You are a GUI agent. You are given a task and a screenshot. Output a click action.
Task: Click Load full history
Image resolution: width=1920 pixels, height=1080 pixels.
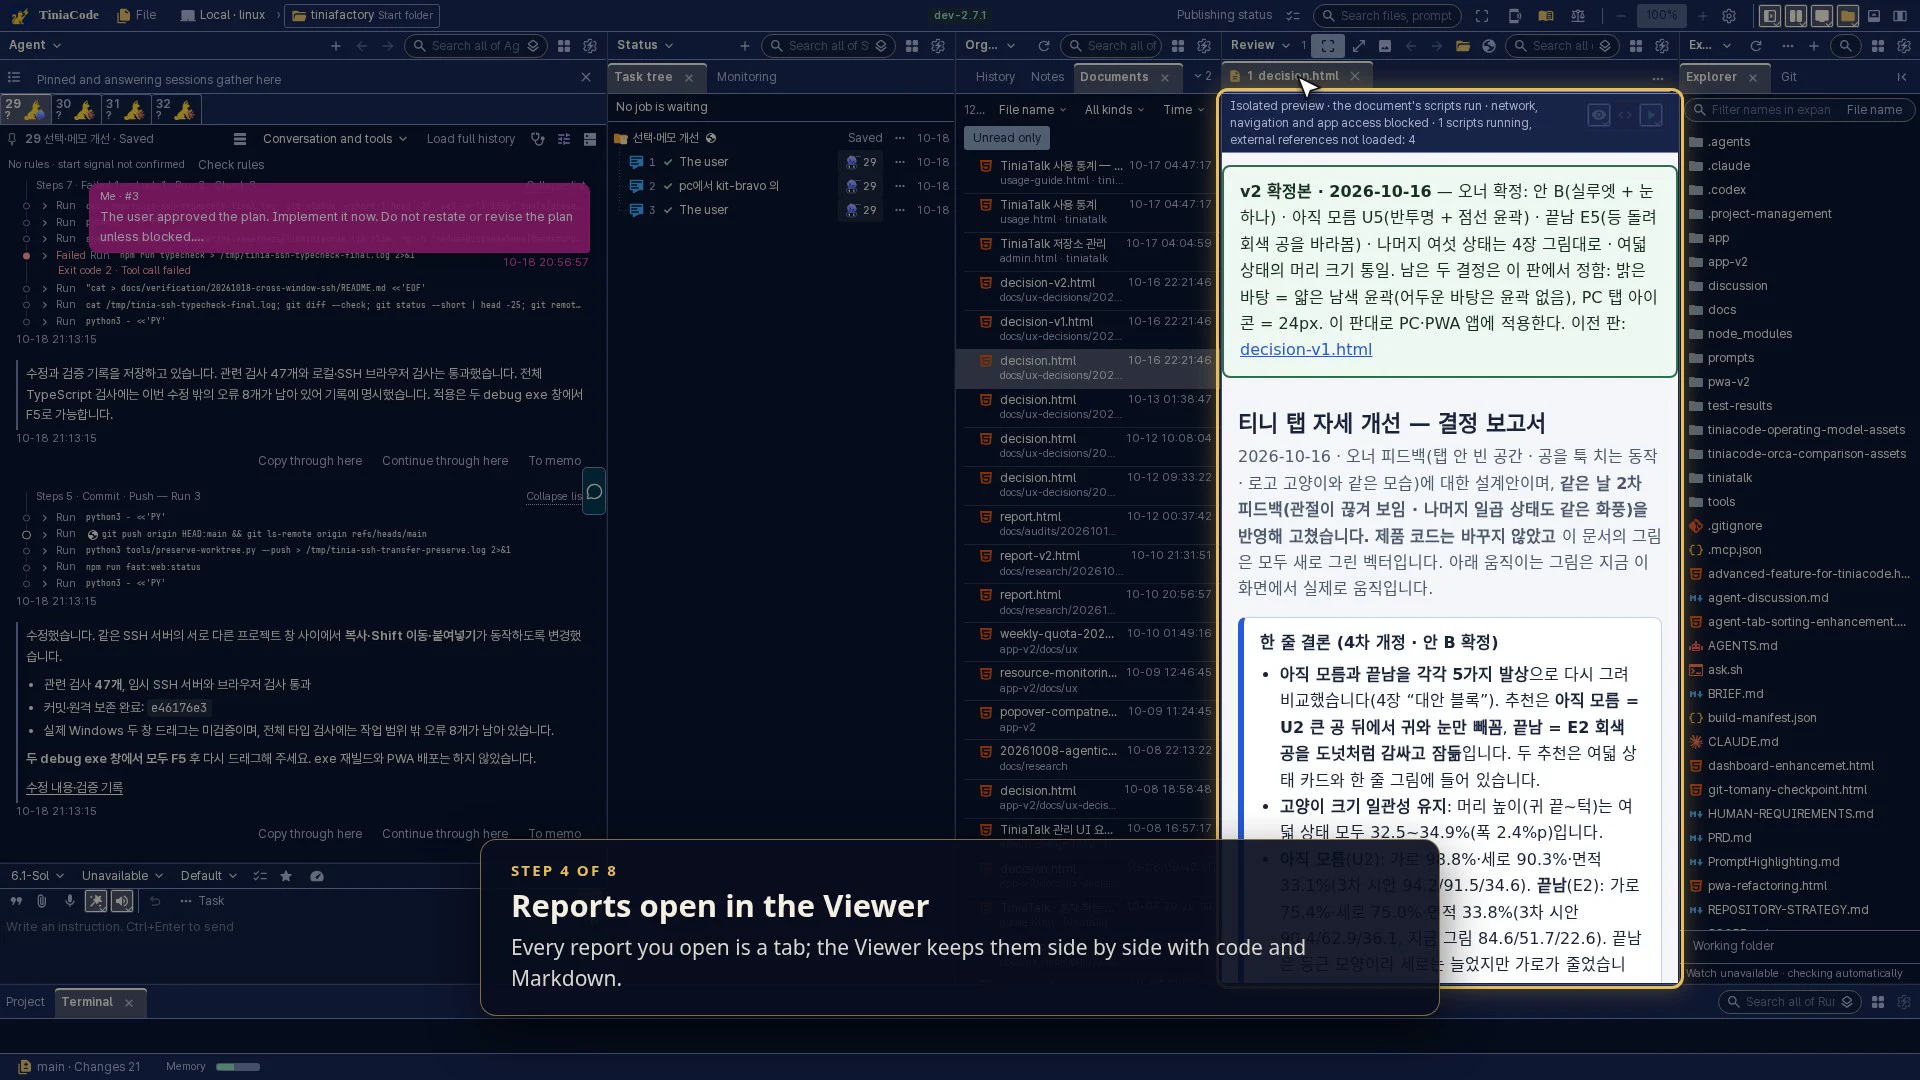471,139
